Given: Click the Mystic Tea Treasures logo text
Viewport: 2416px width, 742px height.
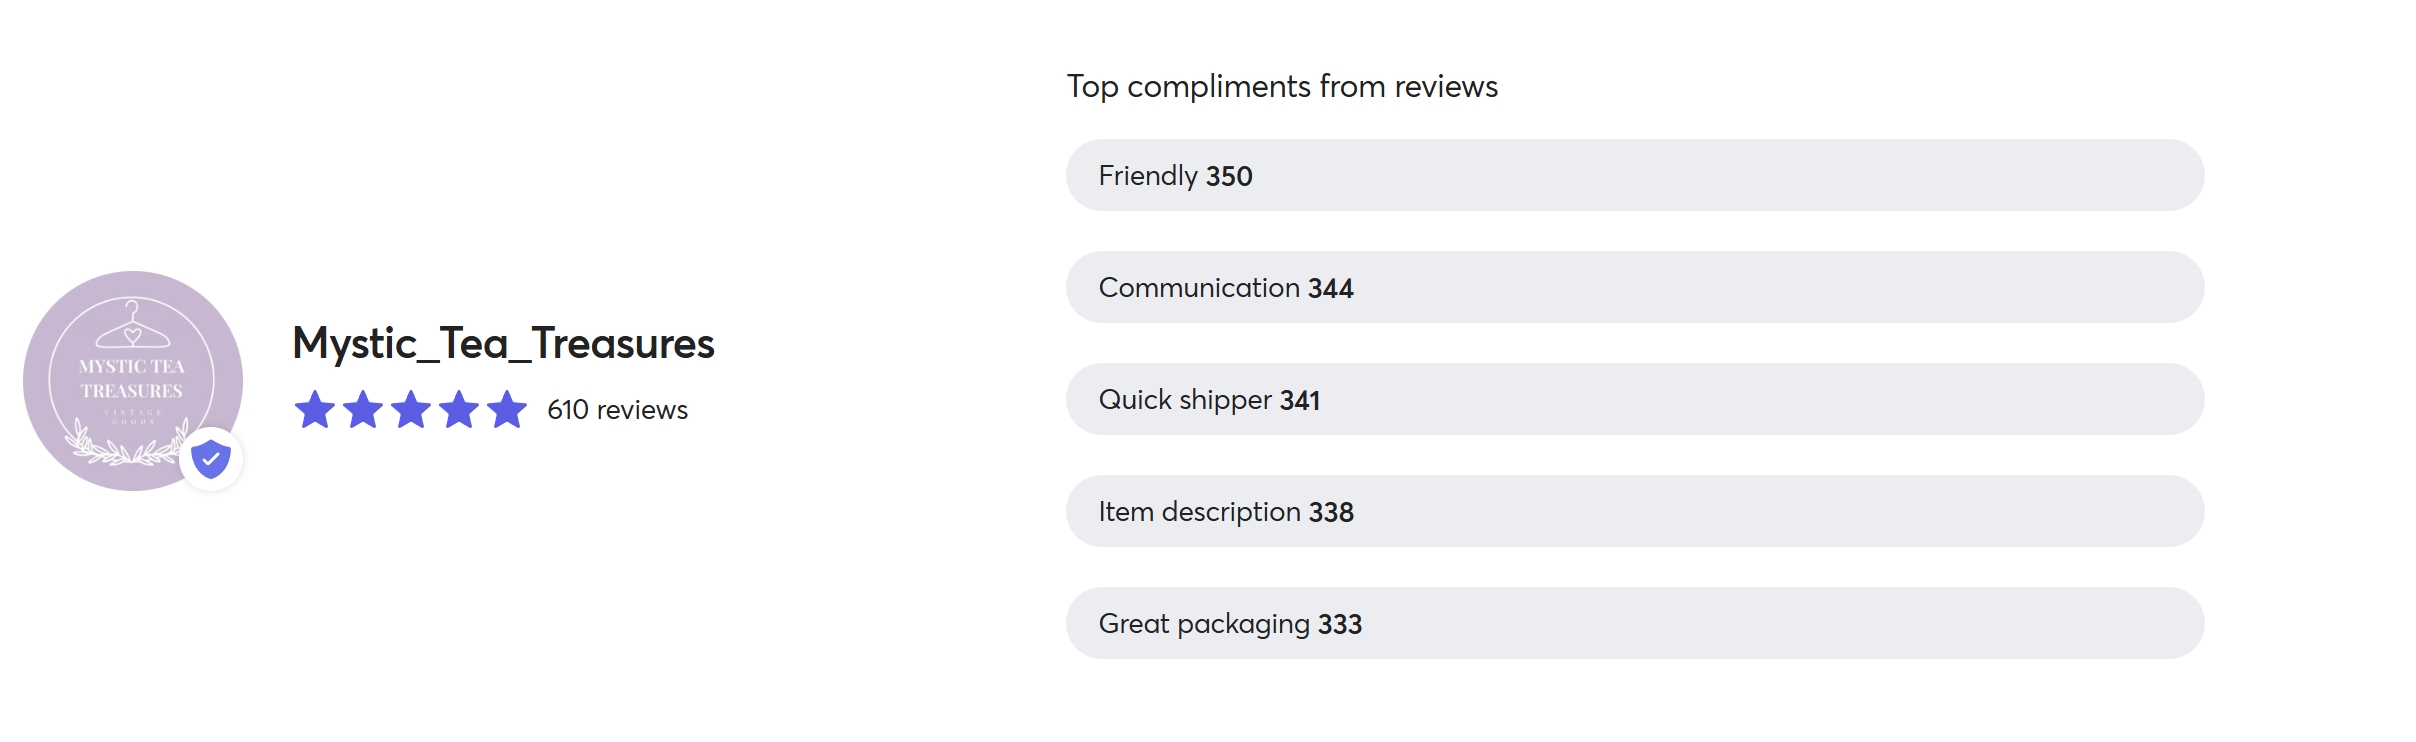Looking at the screenshot, I should [x=132, y=379].
